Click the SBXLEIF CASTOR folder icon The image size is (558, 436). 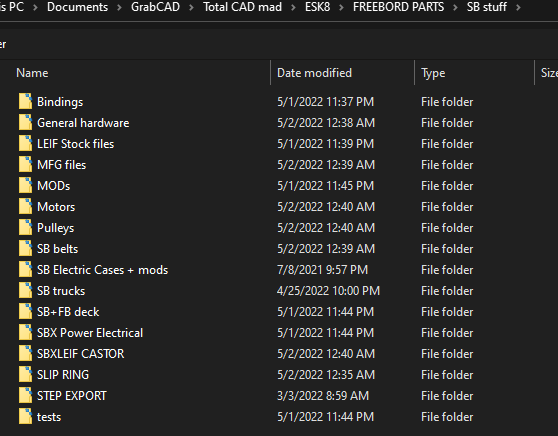[x=25, y=353]
